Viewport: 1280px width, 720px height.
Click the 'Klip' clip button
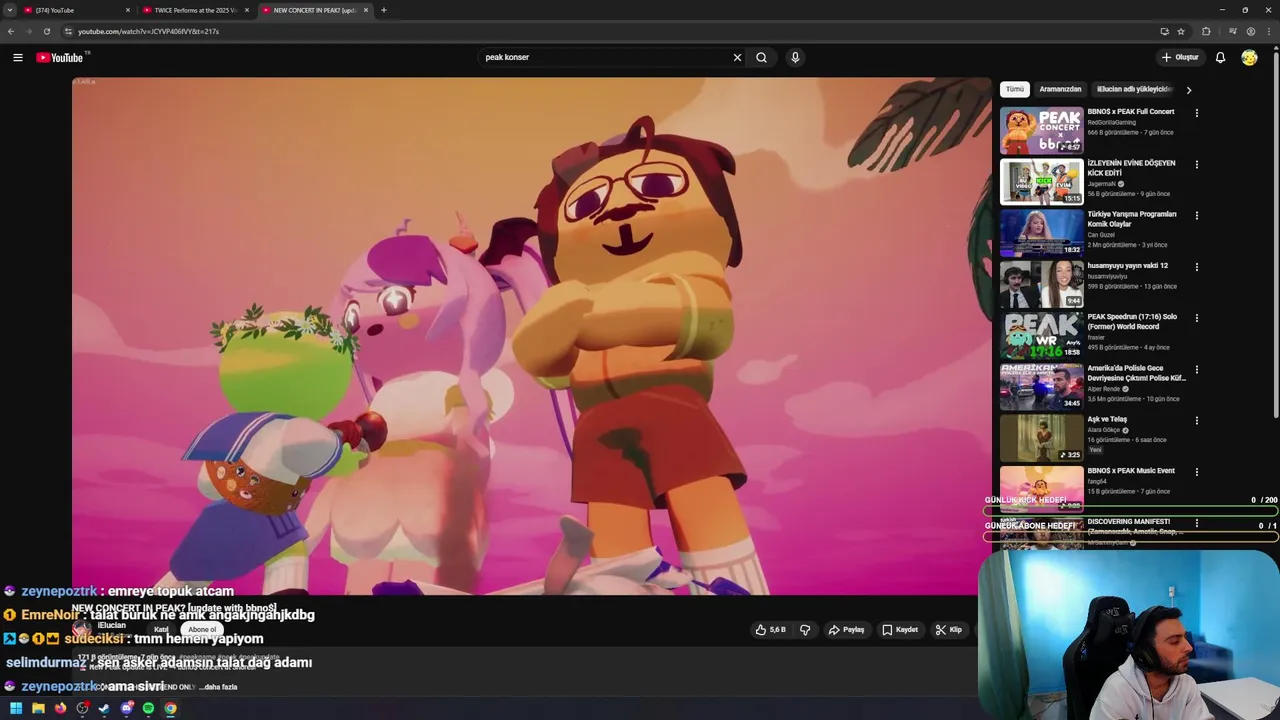click(948, 630)
